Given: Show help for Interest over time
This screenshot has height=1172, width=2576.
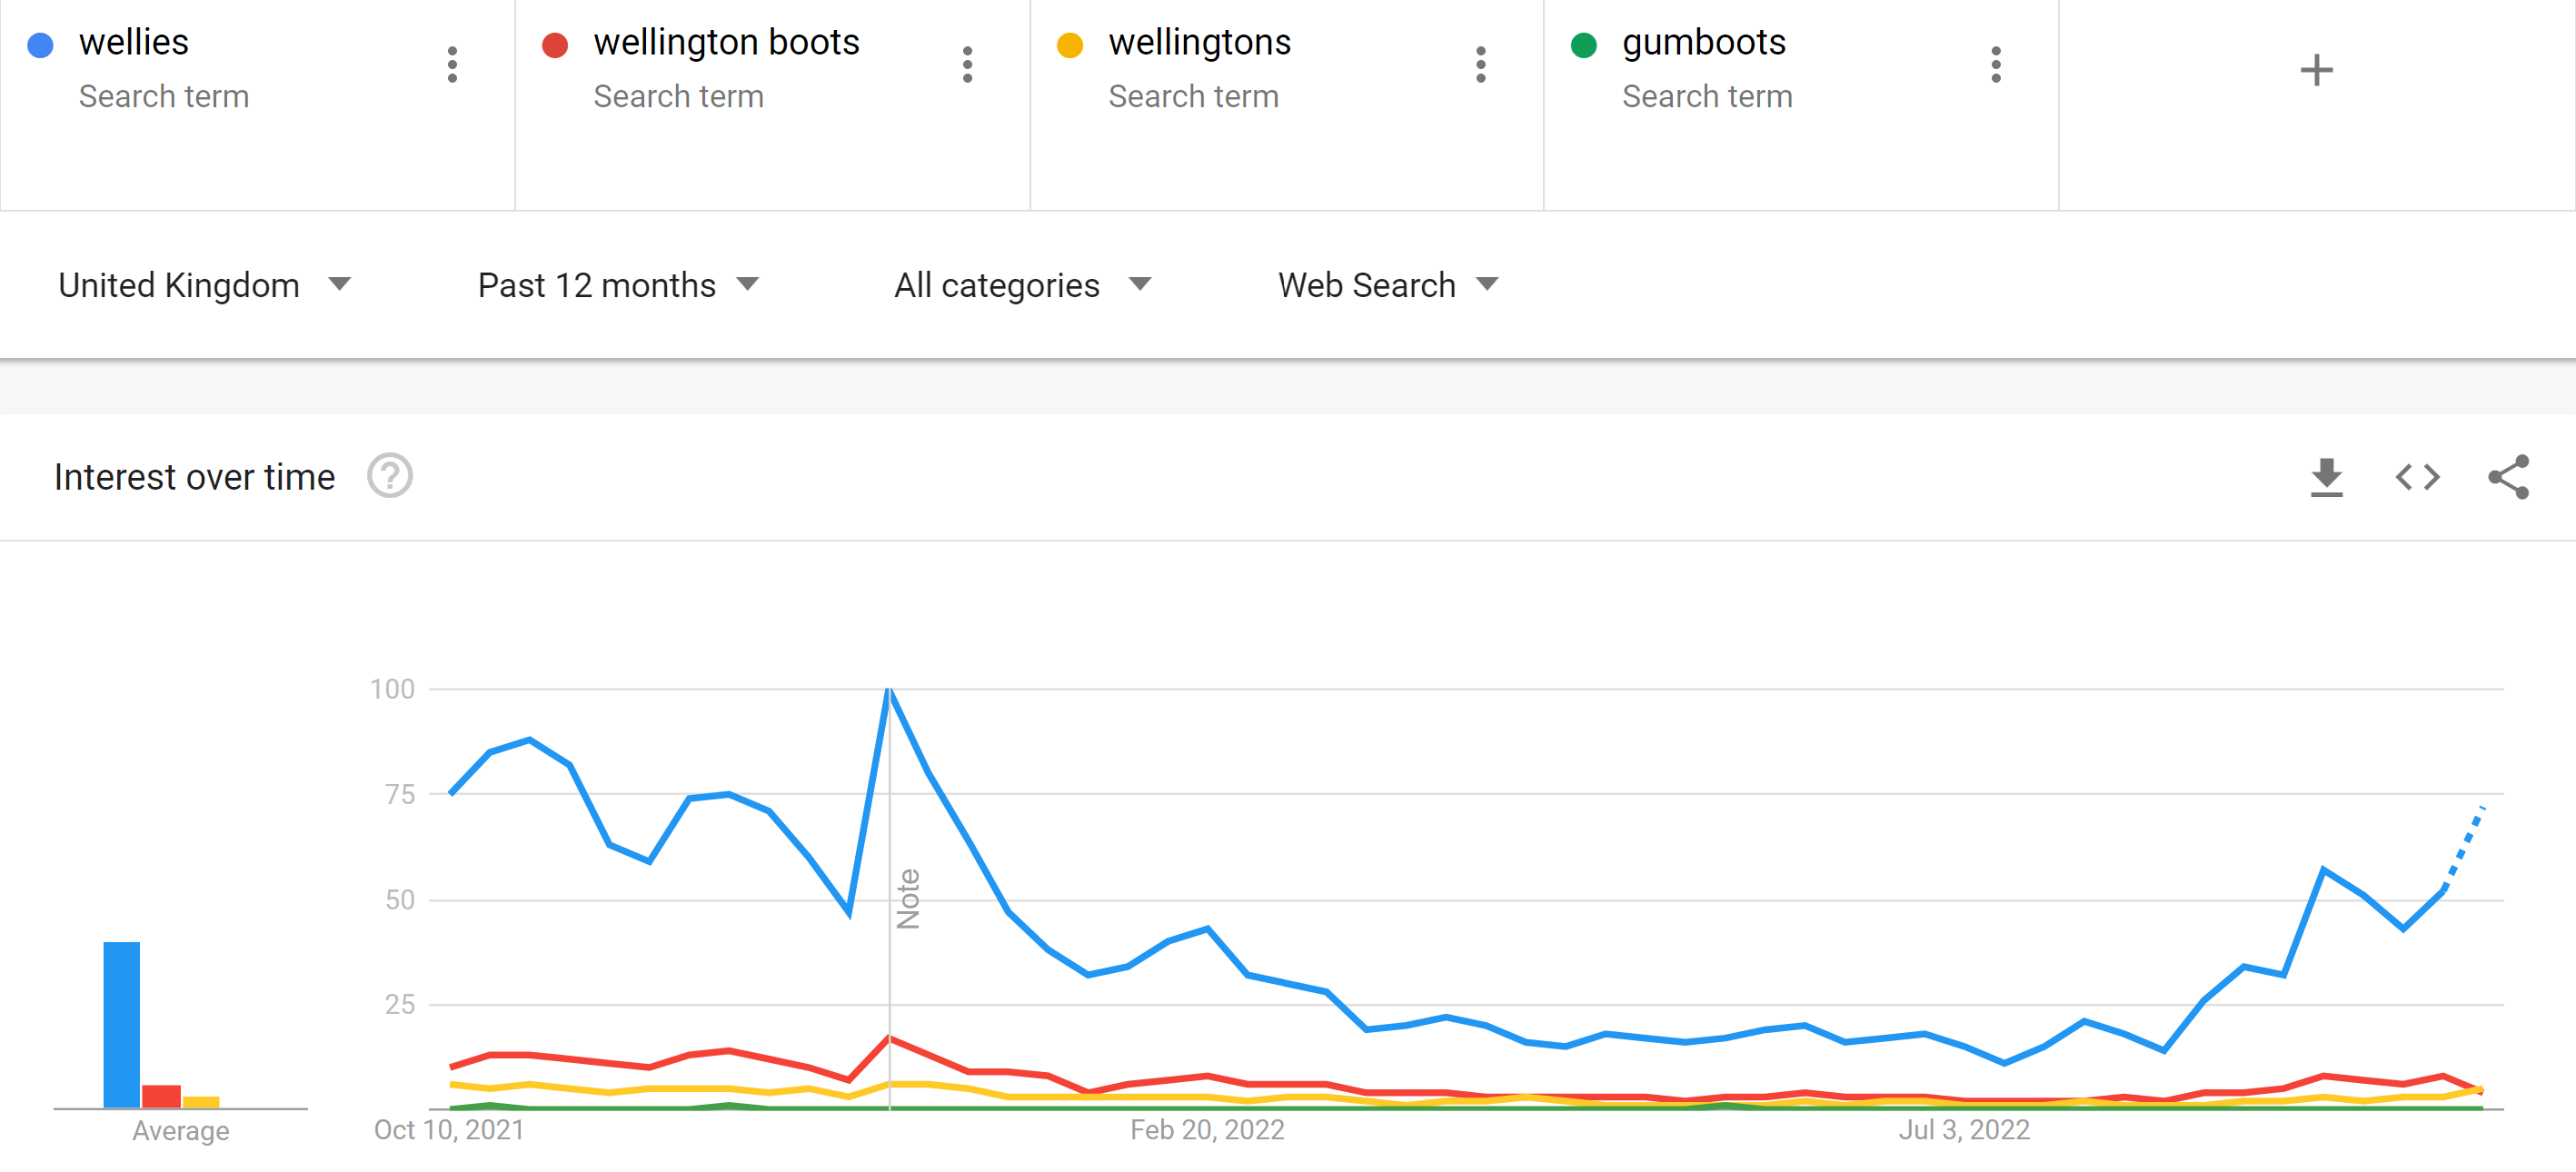Looking at the screenshot, I should pos(390,476).
